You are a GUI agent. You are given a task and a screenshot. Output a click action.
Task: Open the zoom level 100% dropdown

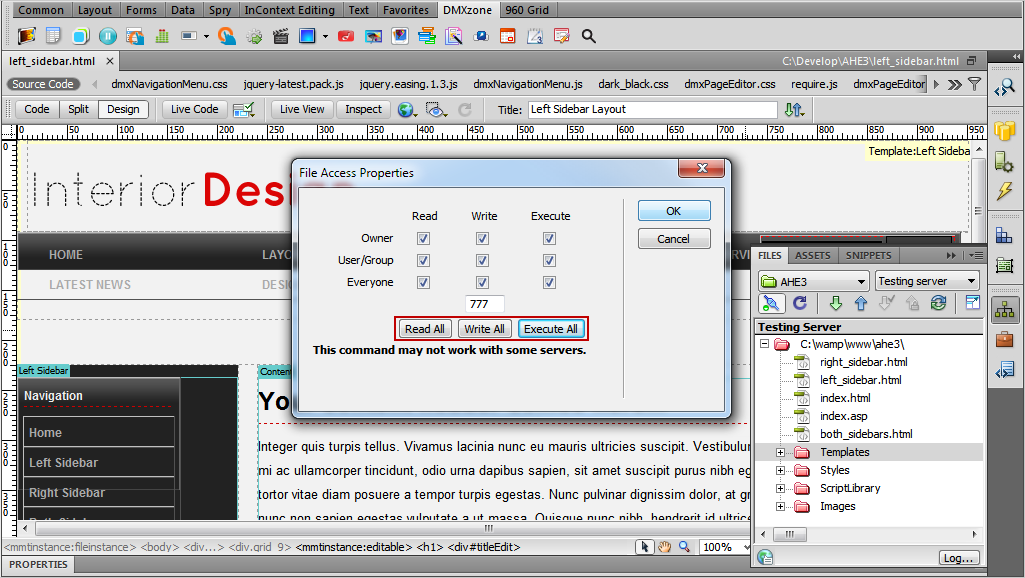point(726,547)
